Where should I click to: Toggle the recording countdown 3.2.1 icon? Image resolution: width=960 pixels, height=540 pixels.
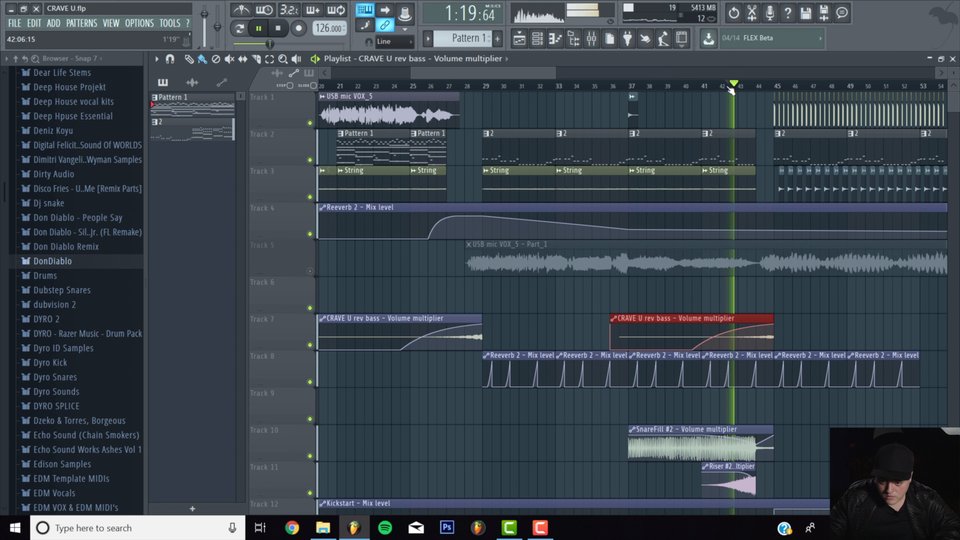point(288,10)
